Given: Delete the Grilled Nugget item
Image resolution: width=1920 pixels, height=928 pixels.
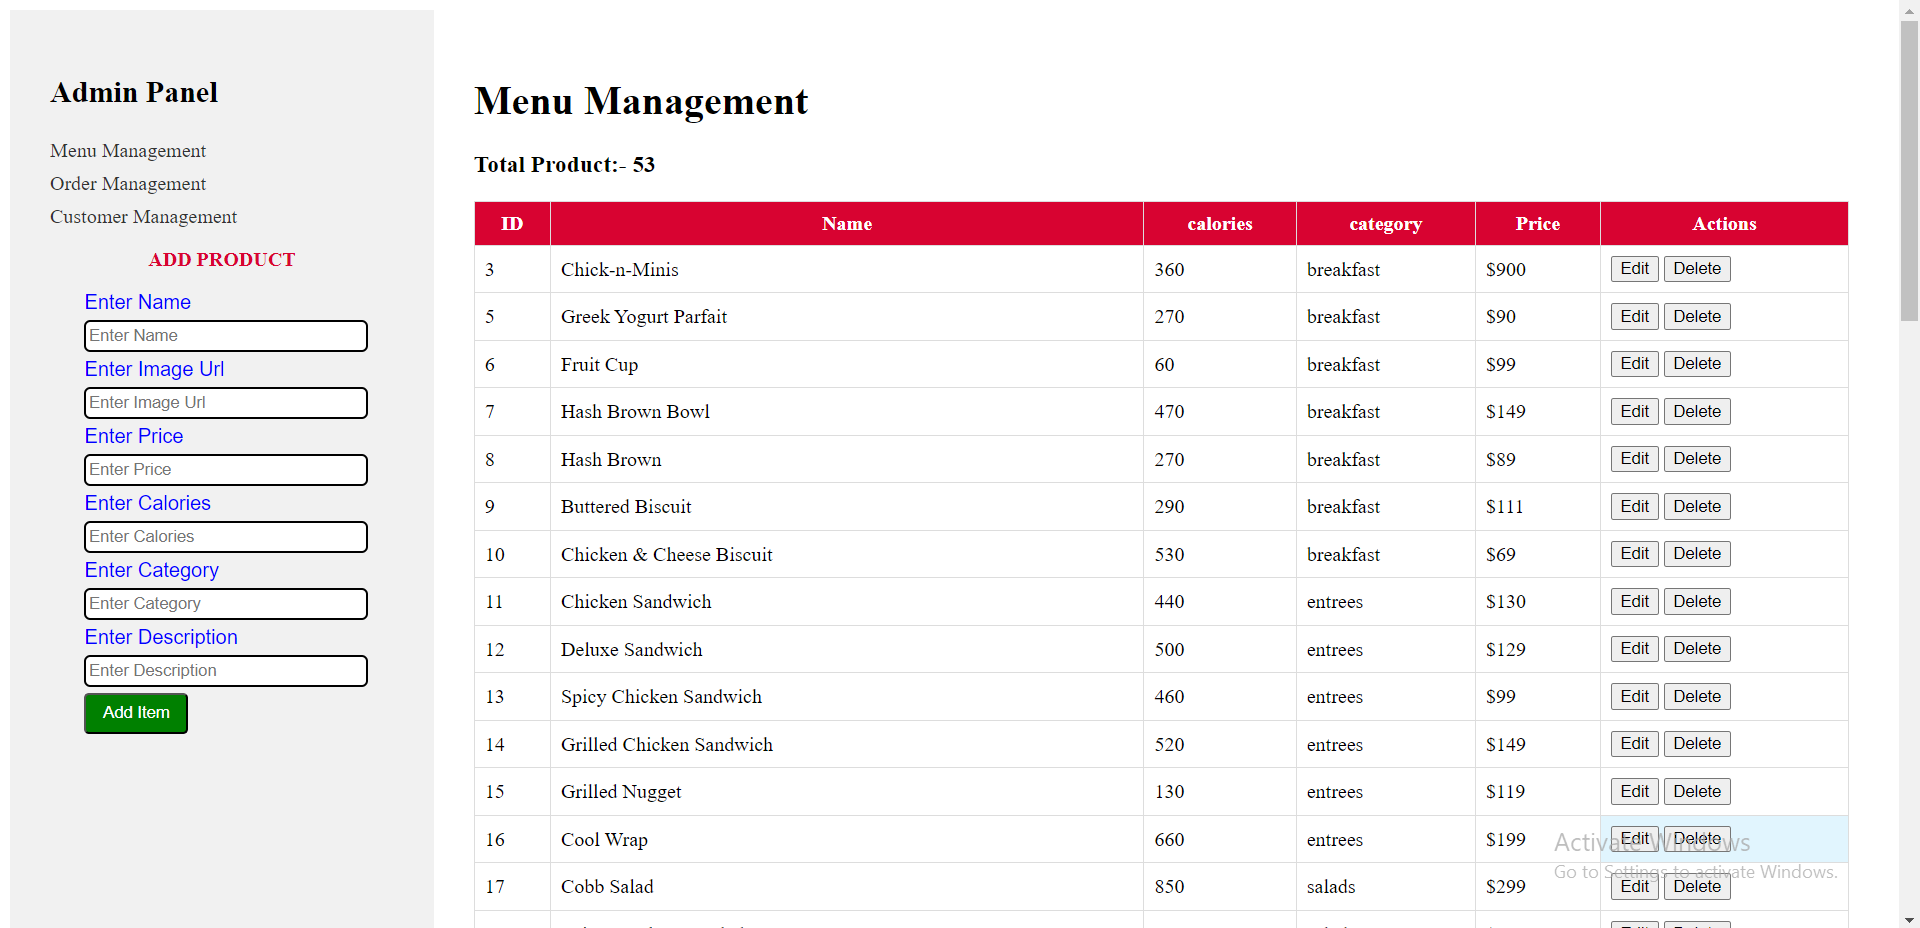Looking at the screenshot, I should click(x=1697, y=792).
